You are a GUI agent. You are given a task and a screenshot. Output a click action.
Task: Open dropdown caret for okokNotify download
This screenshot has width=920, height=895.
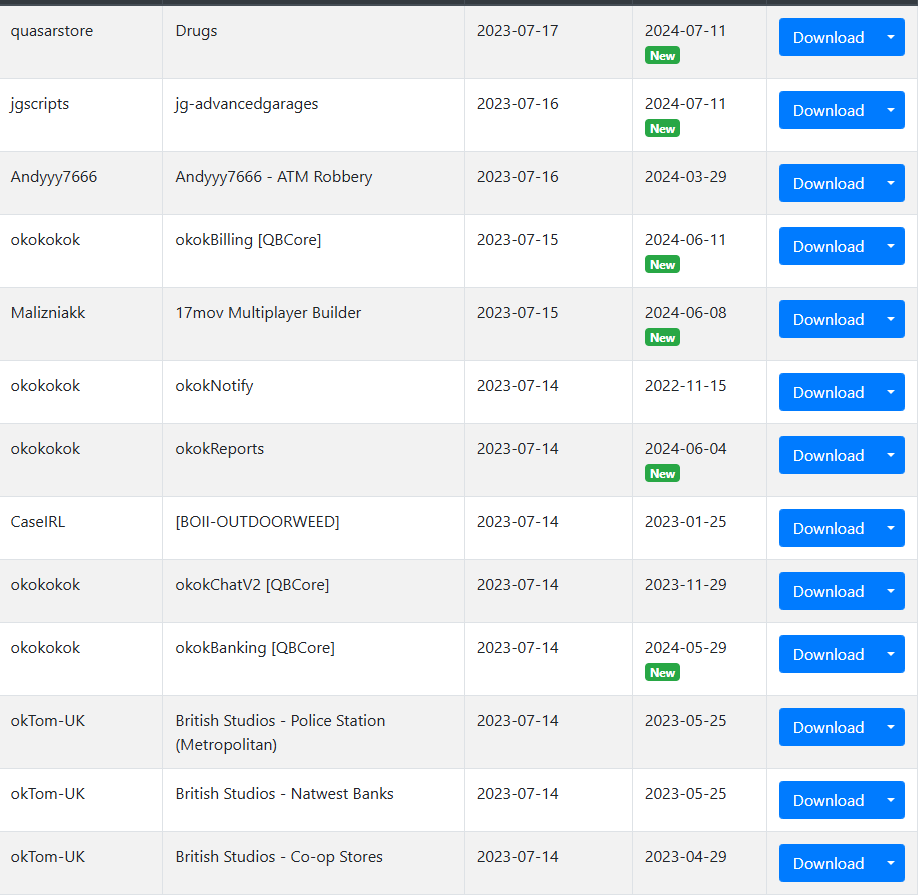click(x=891, y=392)
